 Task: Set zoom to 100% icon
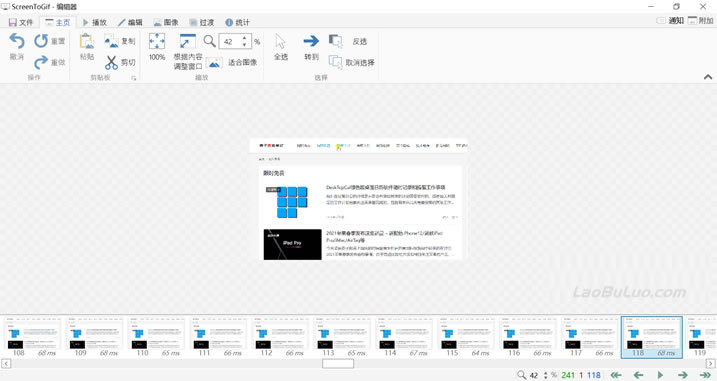(157, 41)
